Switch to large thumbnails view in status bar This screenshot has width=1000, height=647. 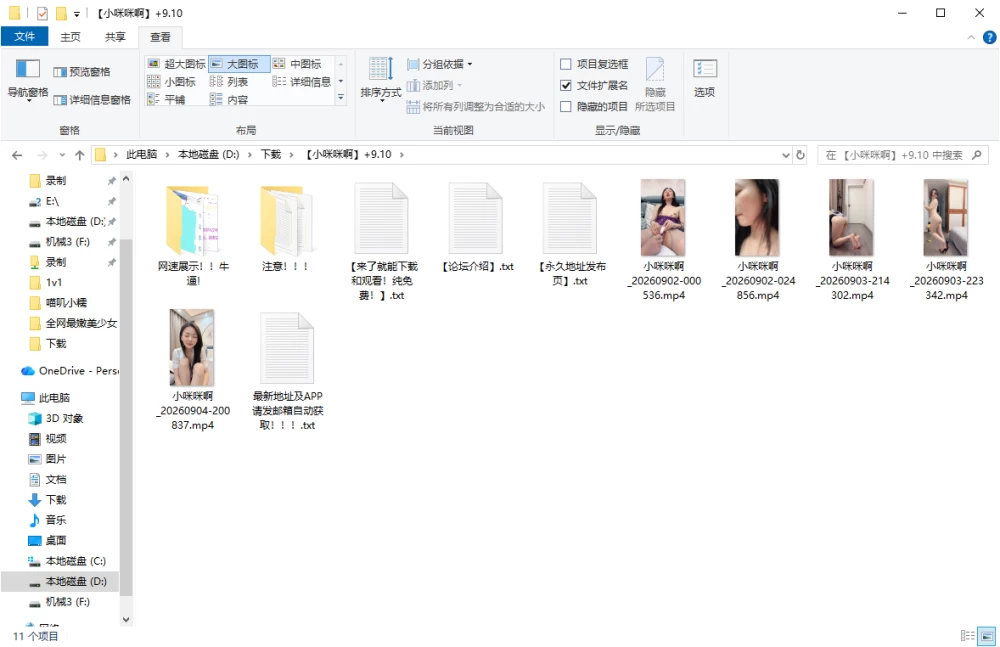tap(987, 636)
